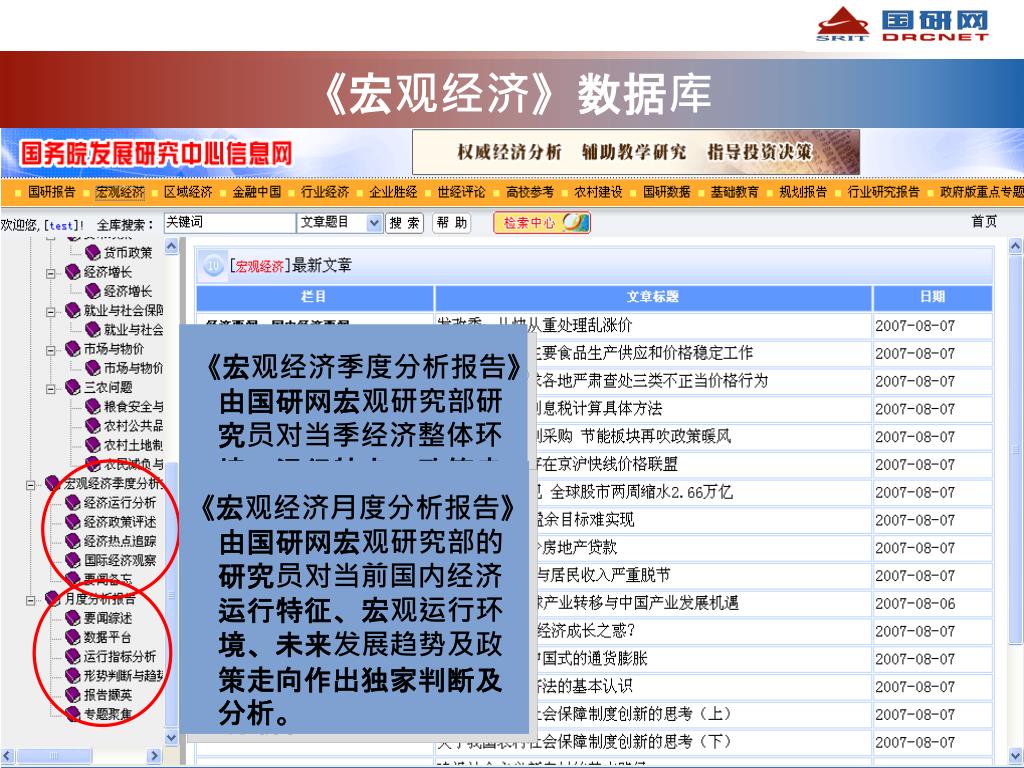Open 行业经济 in the navigation bar
This screenshot has height=768, width=1024.
(325, 192)
